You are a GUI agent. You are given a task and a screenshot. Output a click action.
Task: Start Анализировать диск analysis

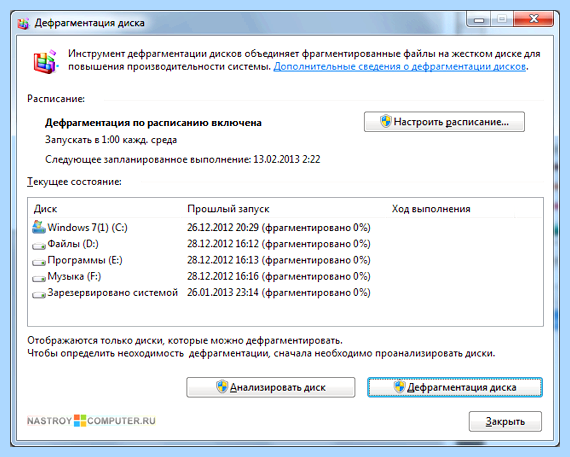(x=270, y=388)
